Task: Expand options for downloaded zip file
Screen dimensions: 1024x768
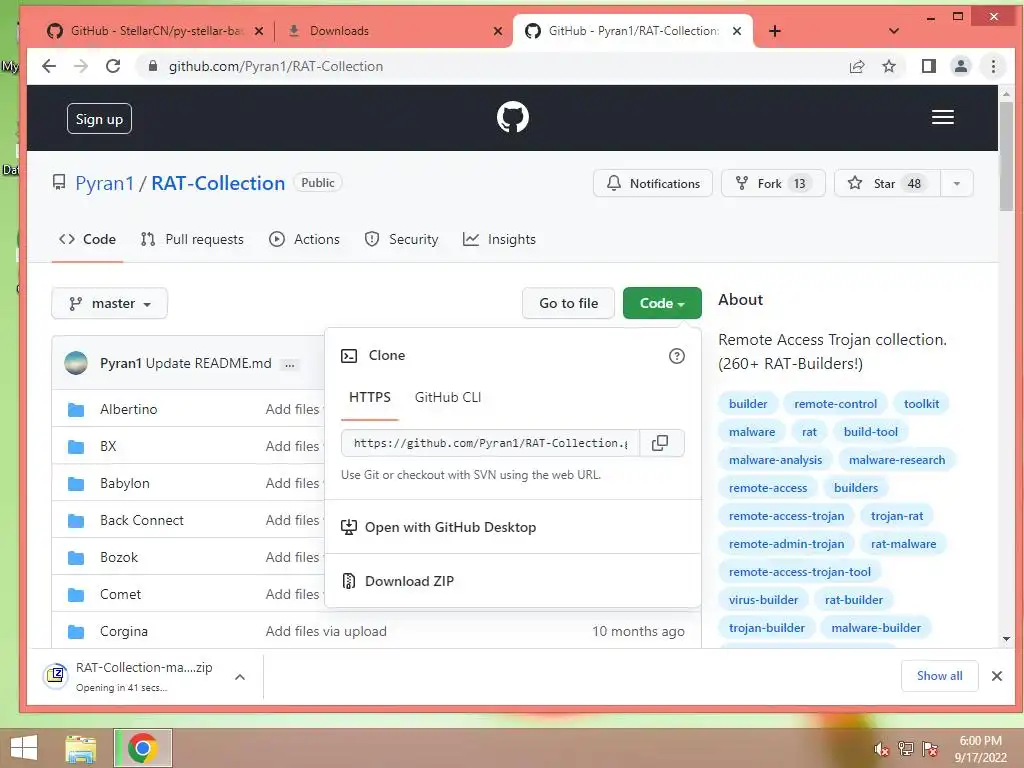Action: (x=240, y=677)
